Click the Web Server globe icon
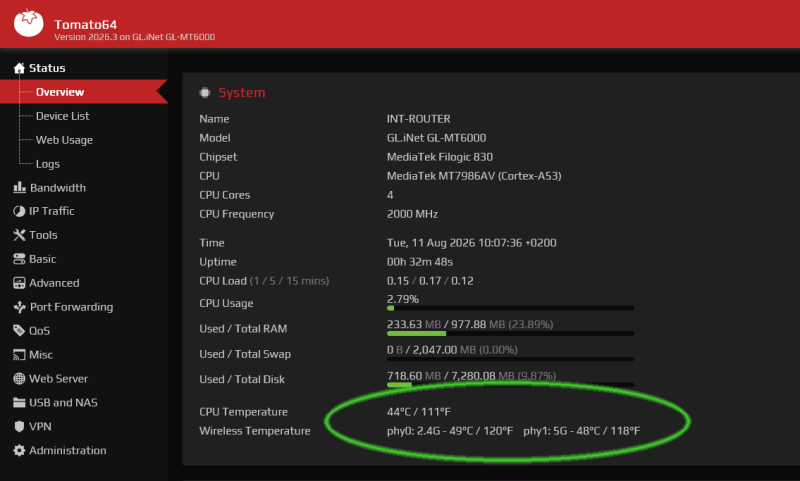This screenshot has width=800, height=481. [19, 378]
